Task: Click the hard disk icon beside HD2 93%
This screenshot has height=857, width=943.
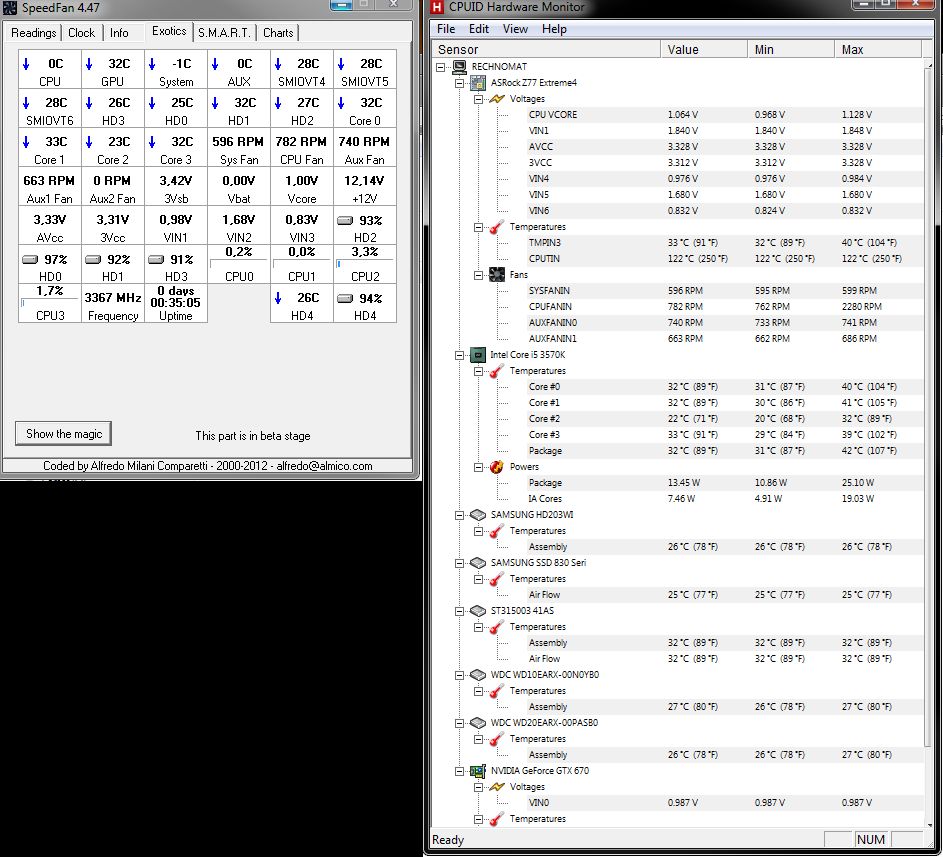Action: pos(345,221)
